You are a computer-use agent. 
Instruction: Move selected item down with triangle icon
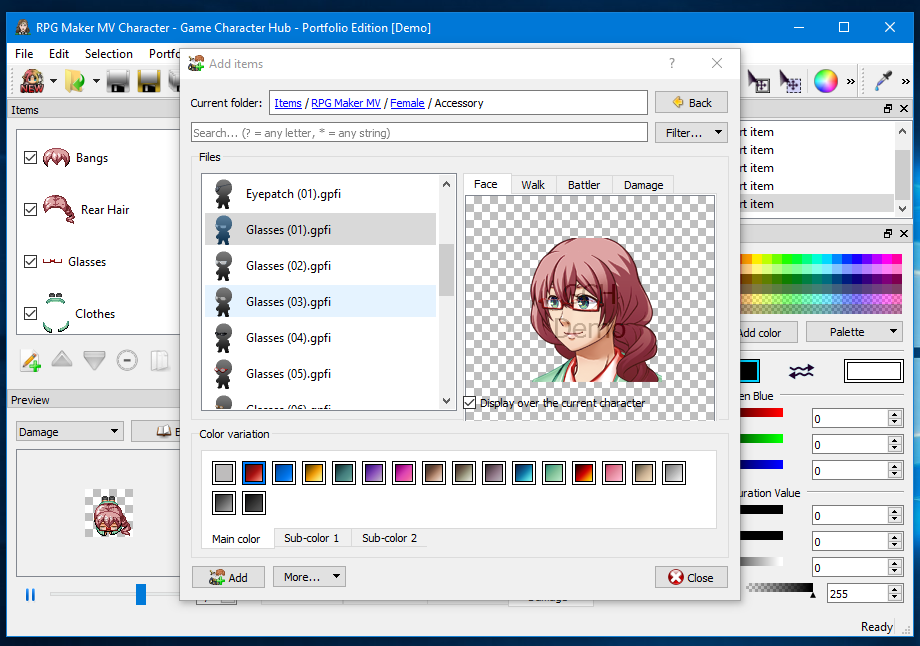[x=94, y=360]
